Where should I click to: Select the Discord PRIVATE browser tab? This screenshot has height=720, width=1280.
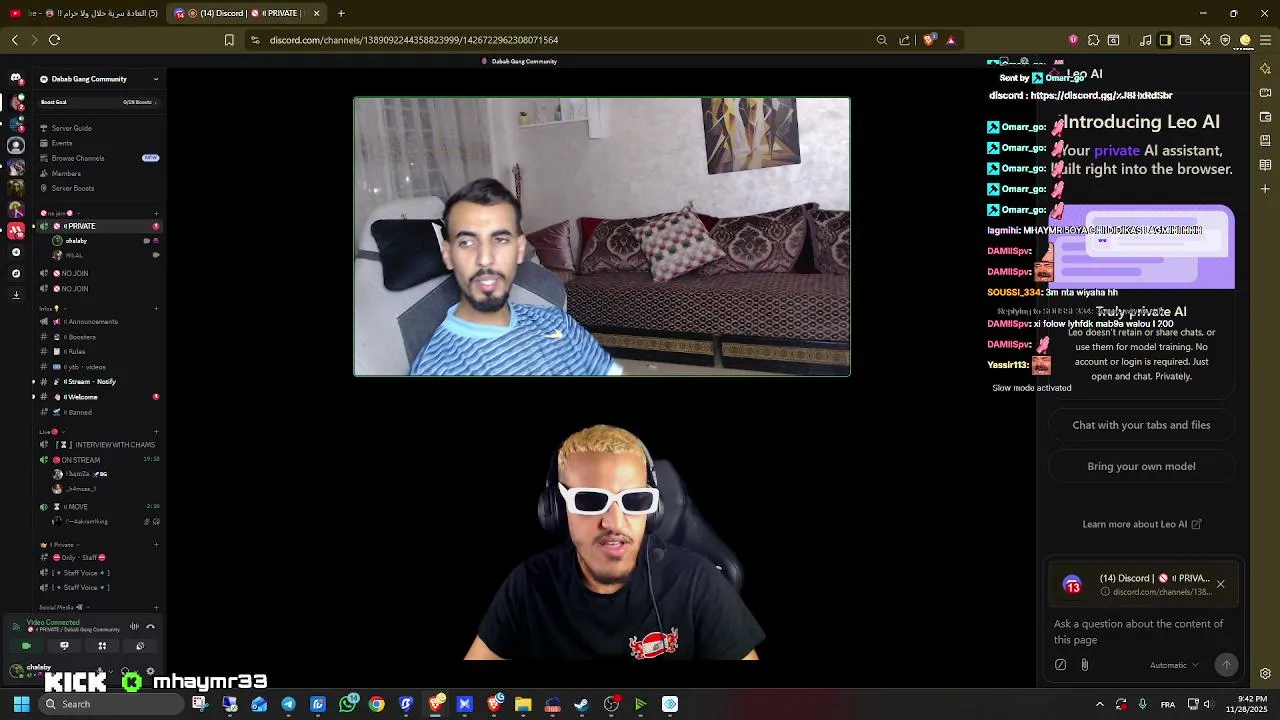246,13
